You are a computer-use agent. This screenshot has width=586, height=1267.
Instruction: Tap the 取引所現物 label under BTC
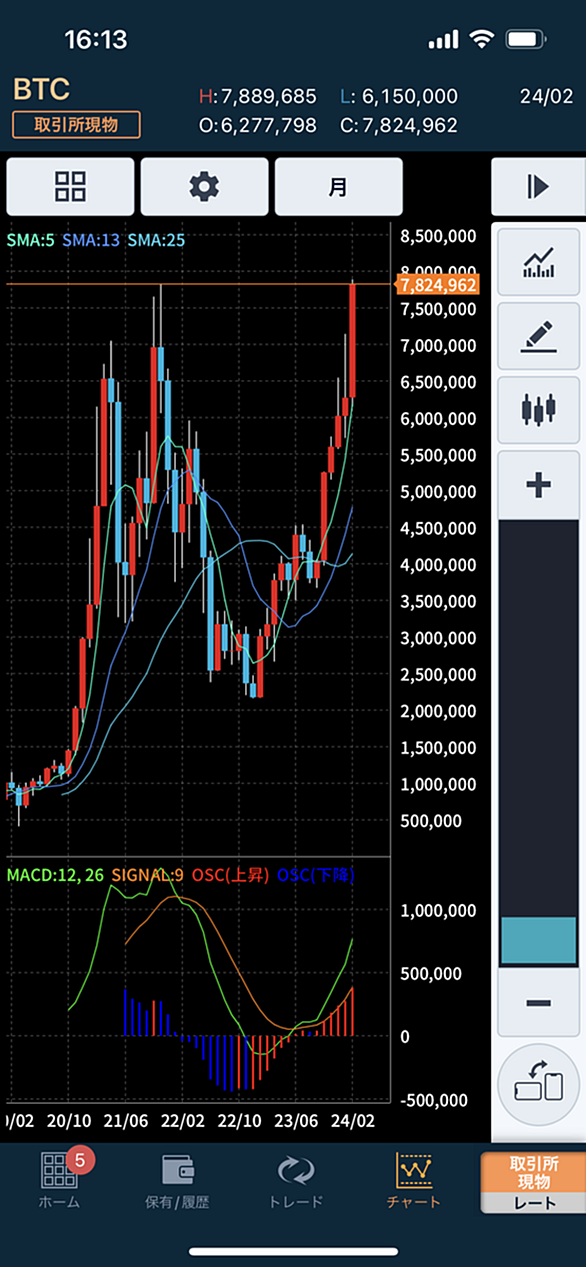click(x=76, y=125)
